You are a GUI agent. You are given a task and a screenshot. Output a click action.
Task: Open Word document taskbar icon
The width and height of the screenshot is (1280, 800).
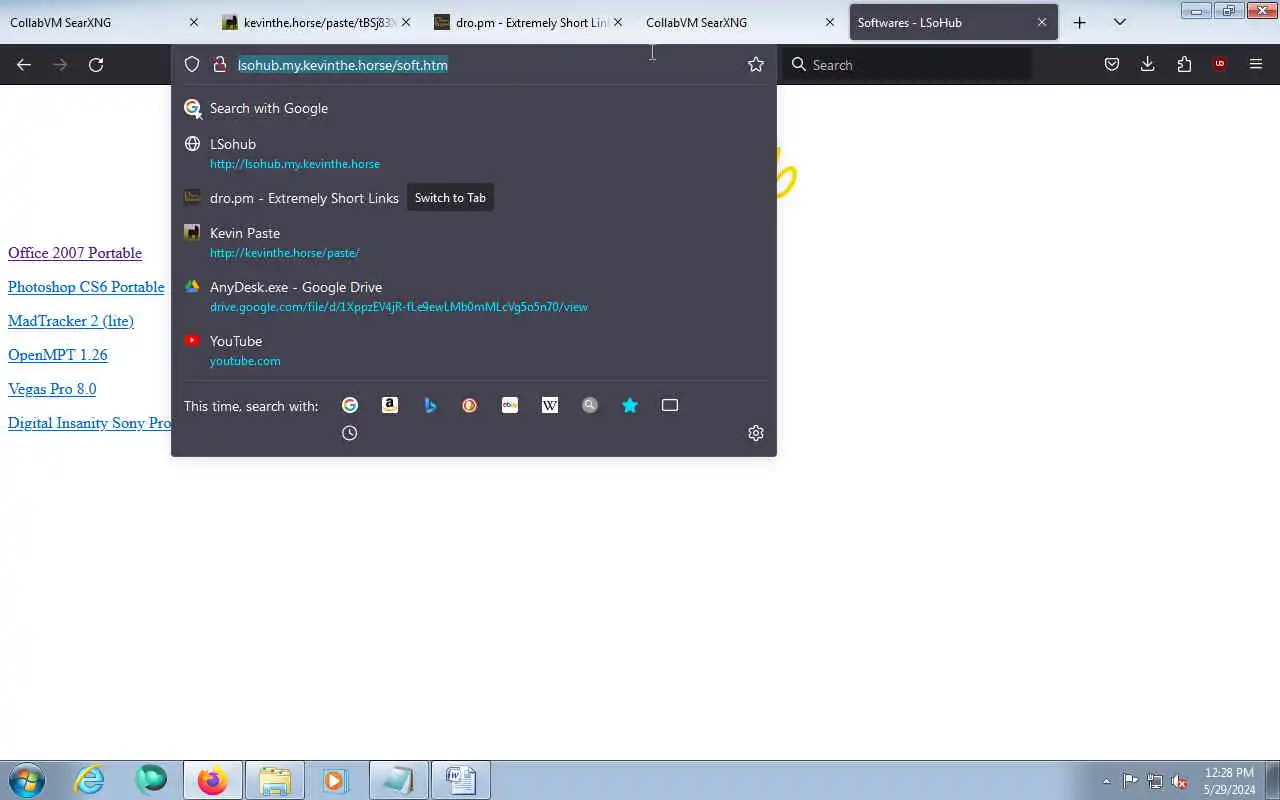460,780
